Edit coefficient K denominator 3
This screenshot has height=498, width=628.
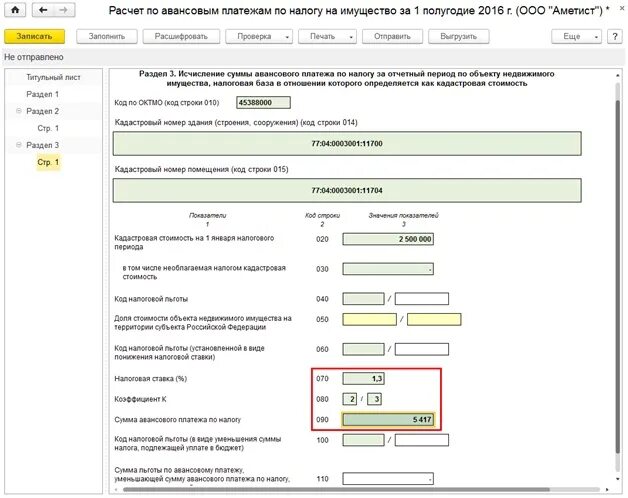374,399
